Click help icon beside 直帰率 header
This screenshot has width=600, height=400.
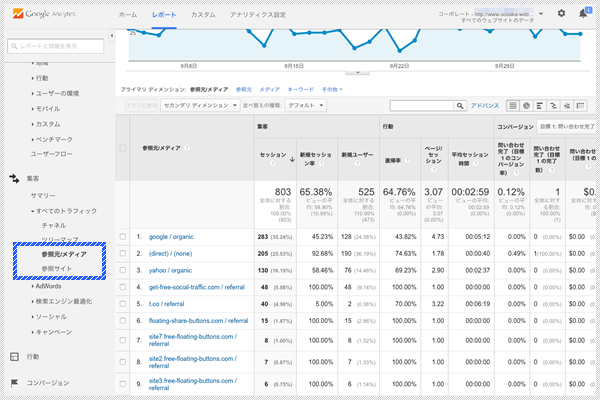coord(407,160)
